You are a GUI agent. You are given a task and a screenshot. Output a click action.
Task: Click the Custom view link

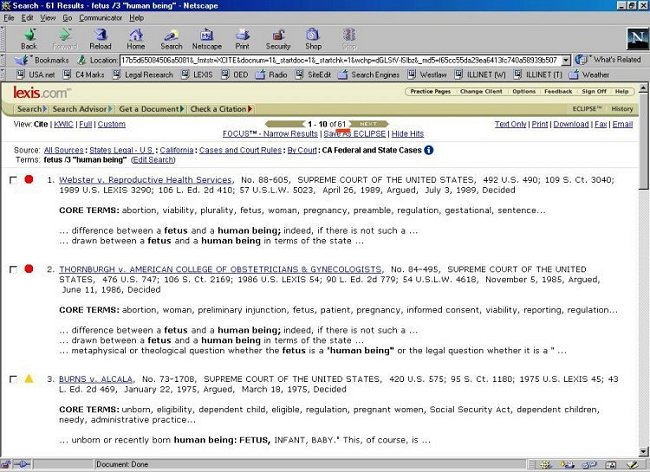tap(112, 124)
